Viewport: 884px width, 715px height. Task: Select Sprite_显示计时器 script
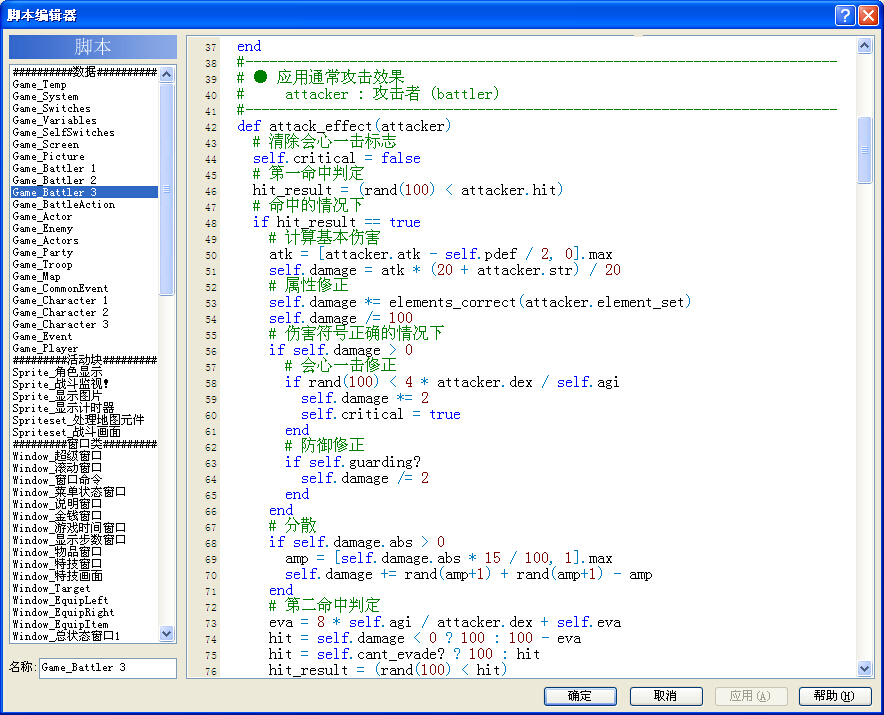[85, 408]
